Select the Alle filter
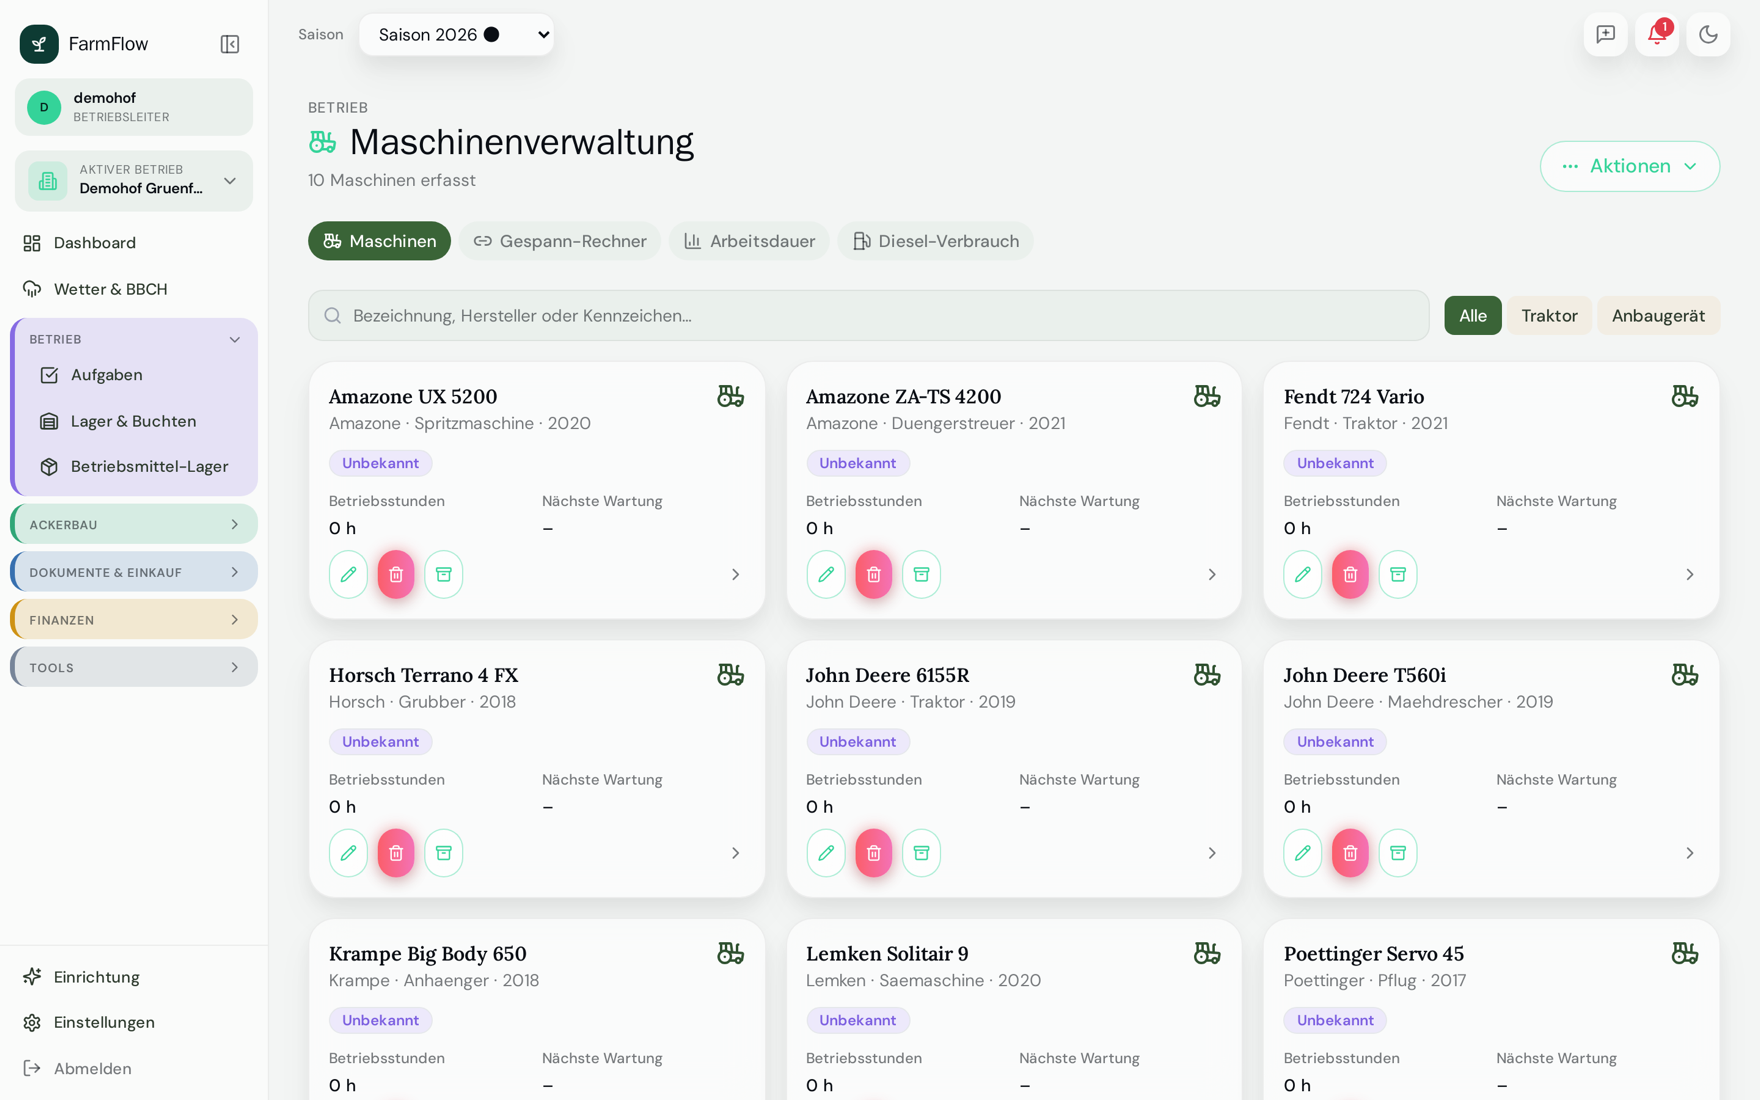This screenshot has height=1100, width=1760. [x=1473, y=316]
